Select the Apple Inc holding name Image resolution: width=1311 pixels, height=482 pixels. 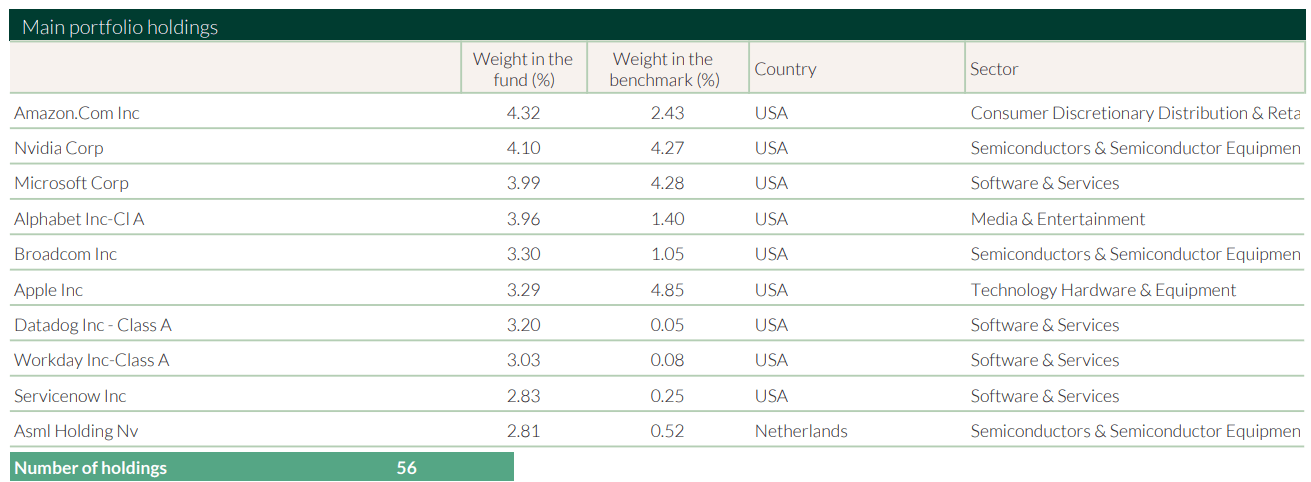[x=49, y=290]
